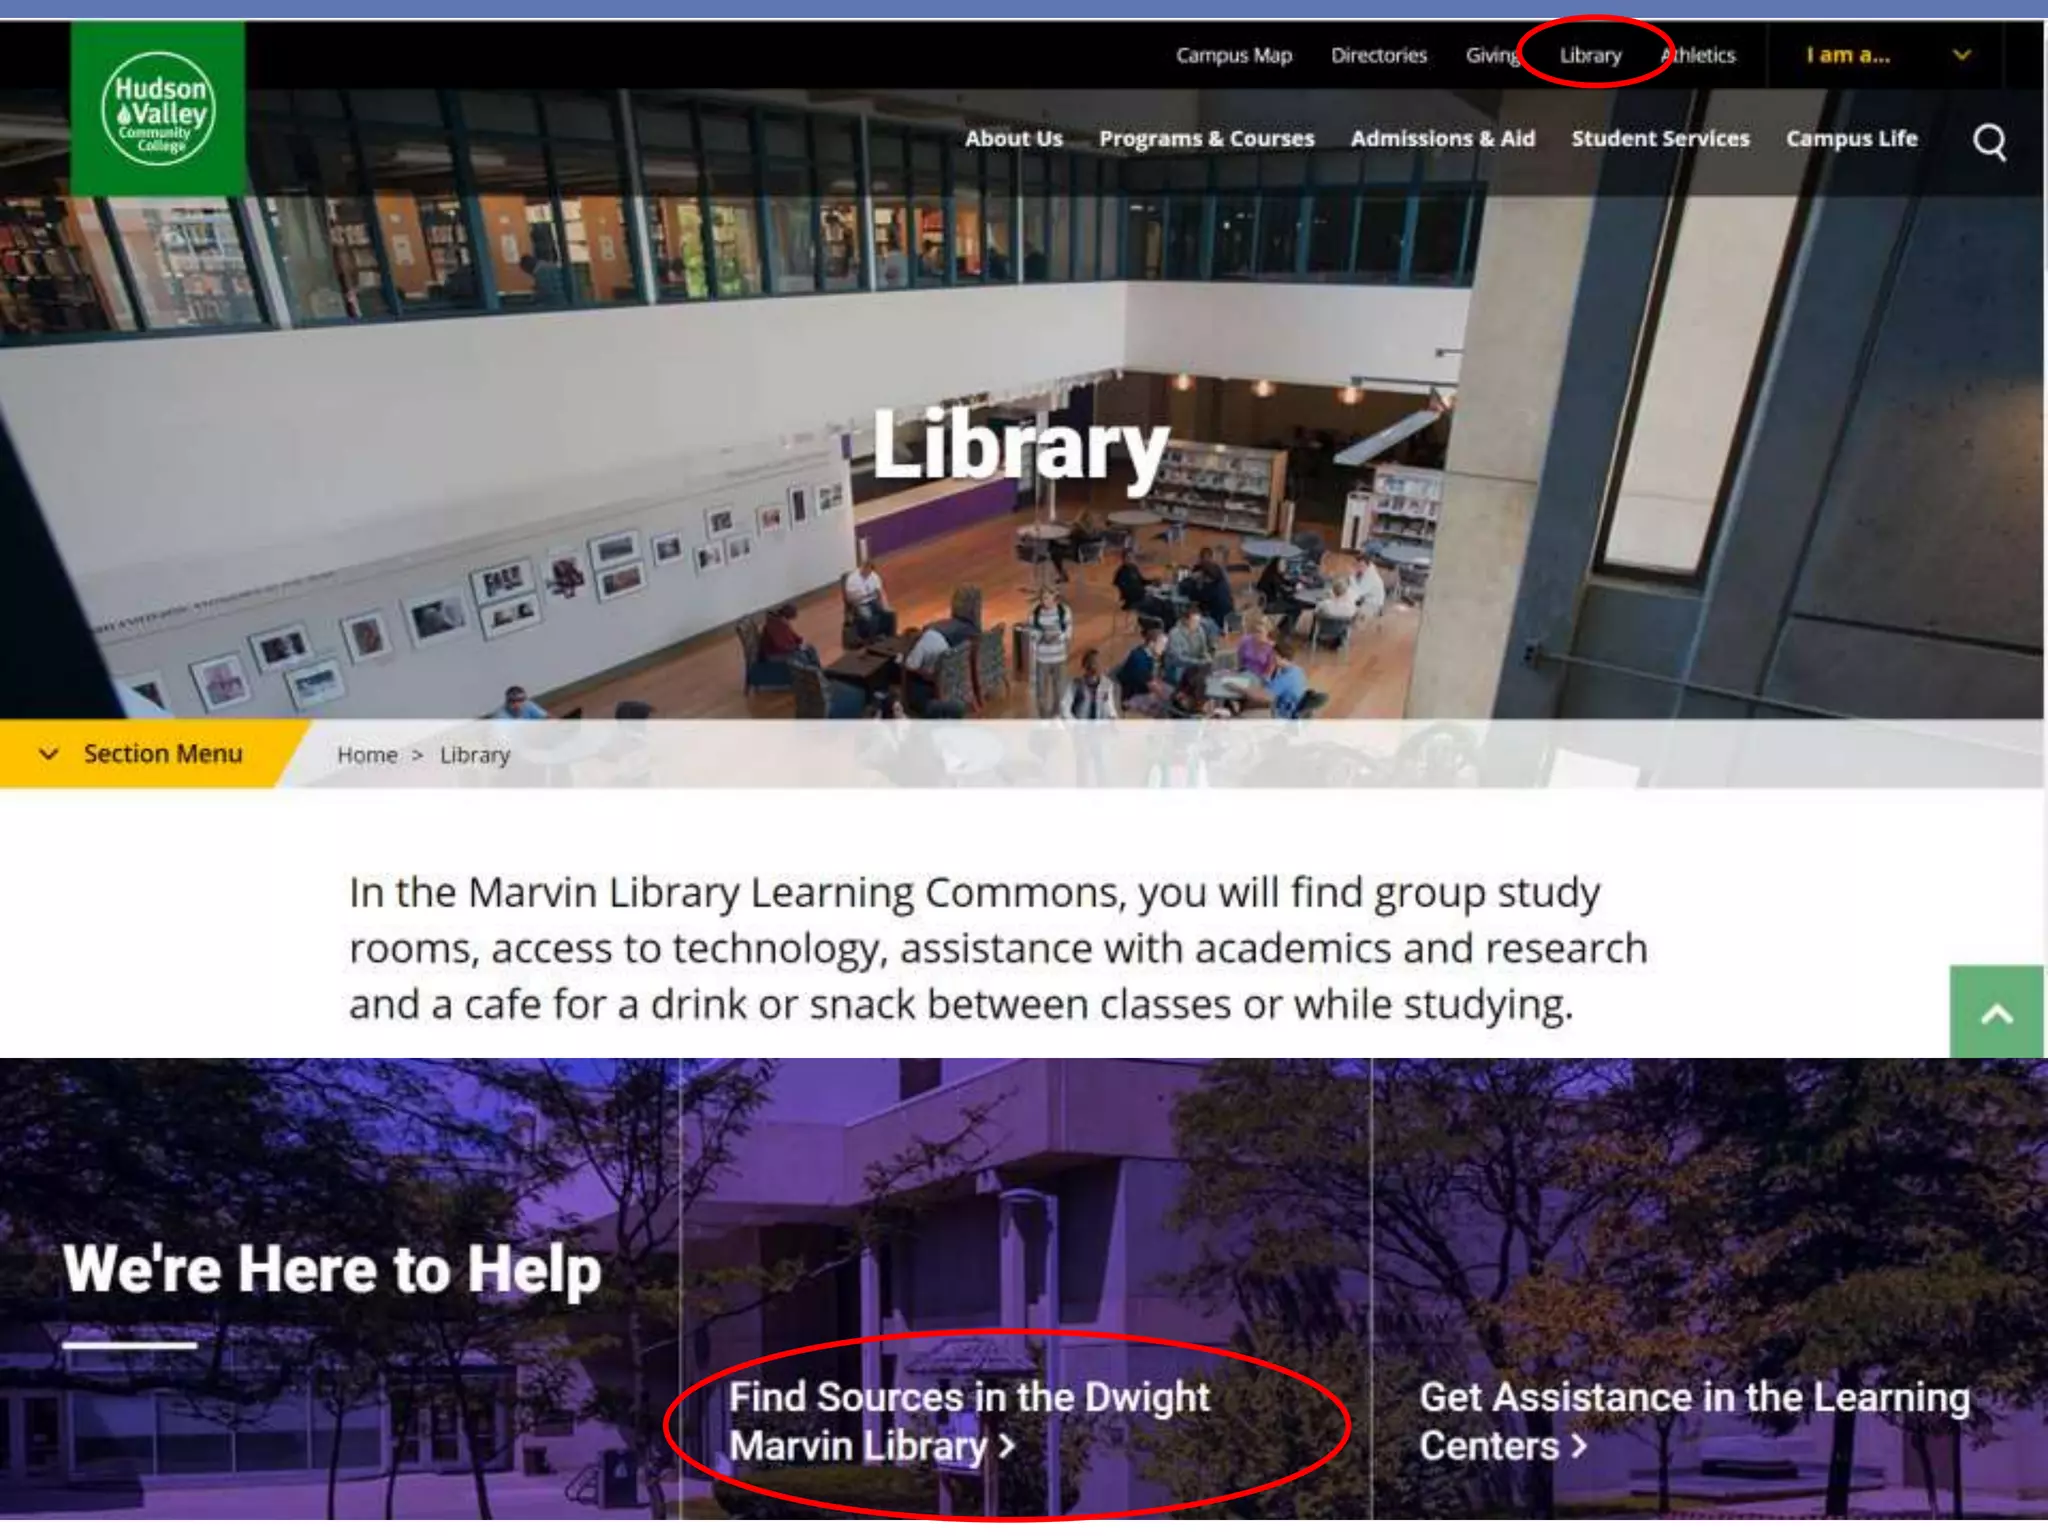
Task: Open the search magnifier icon
Action: coord(1989,142)
